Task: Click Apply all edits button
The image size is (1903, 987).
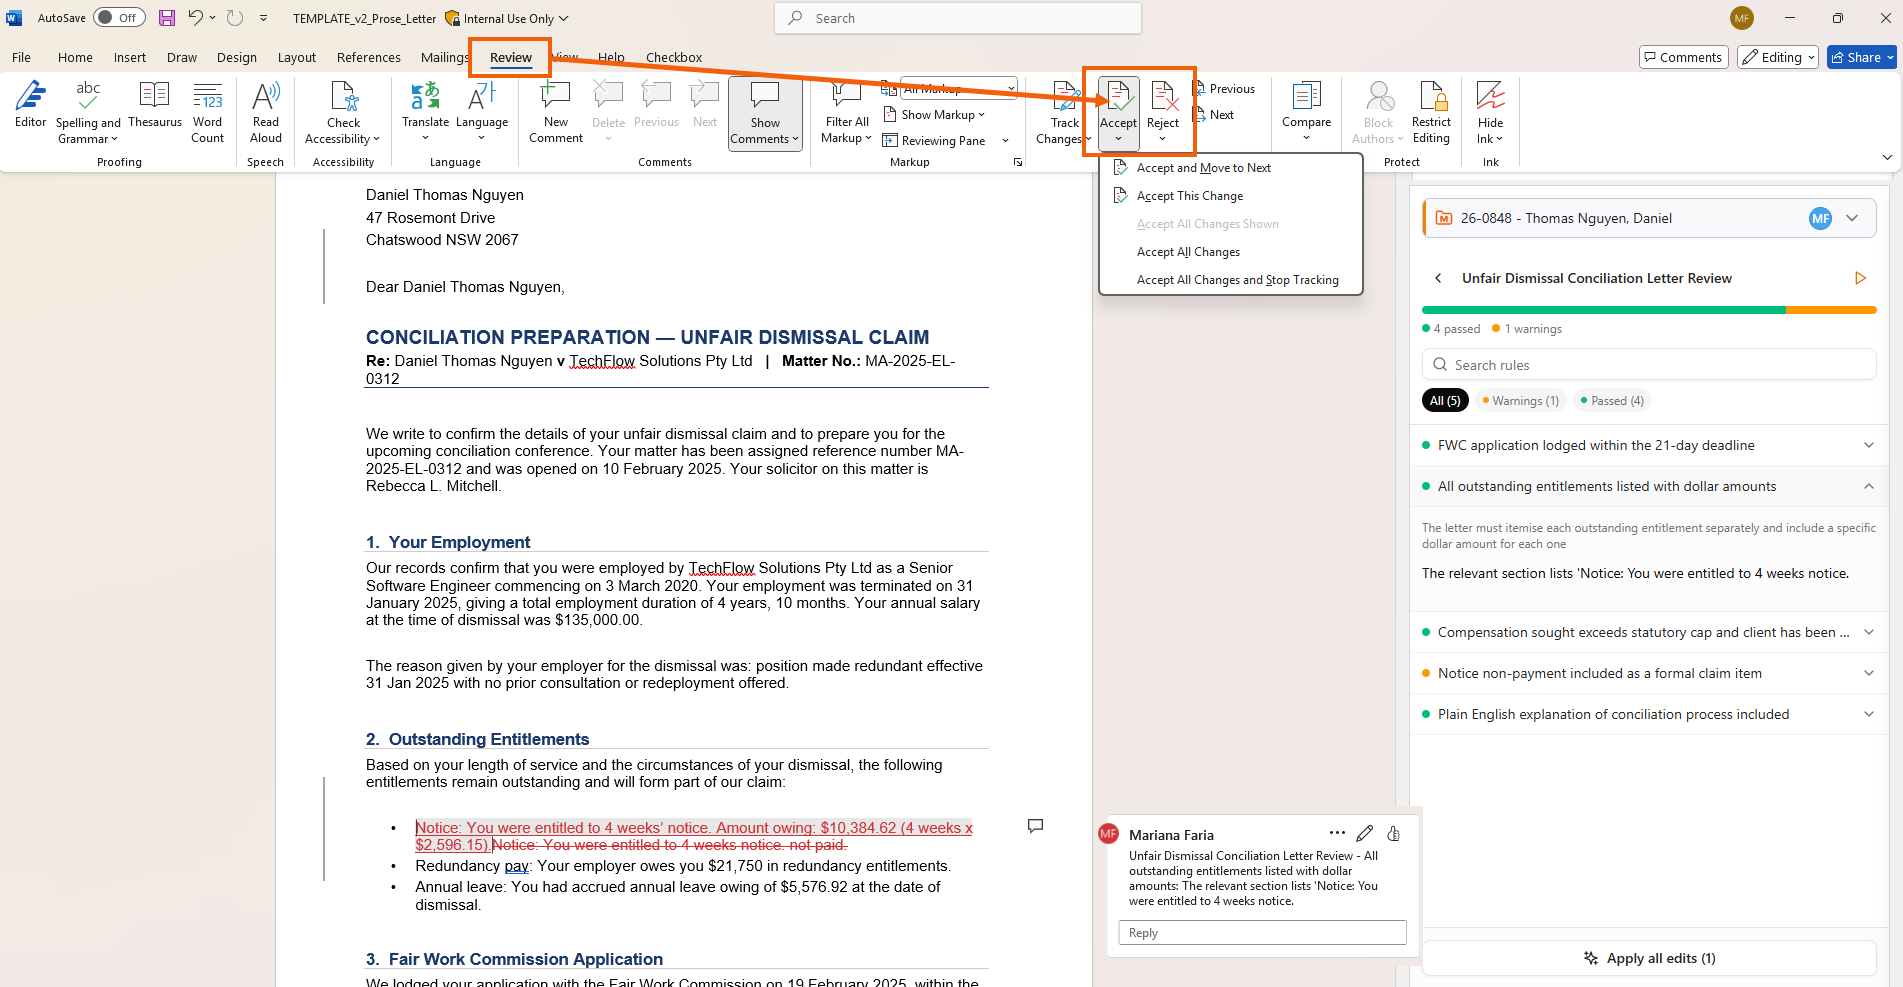Action: pyautogui.click(x=1649, y=958)
